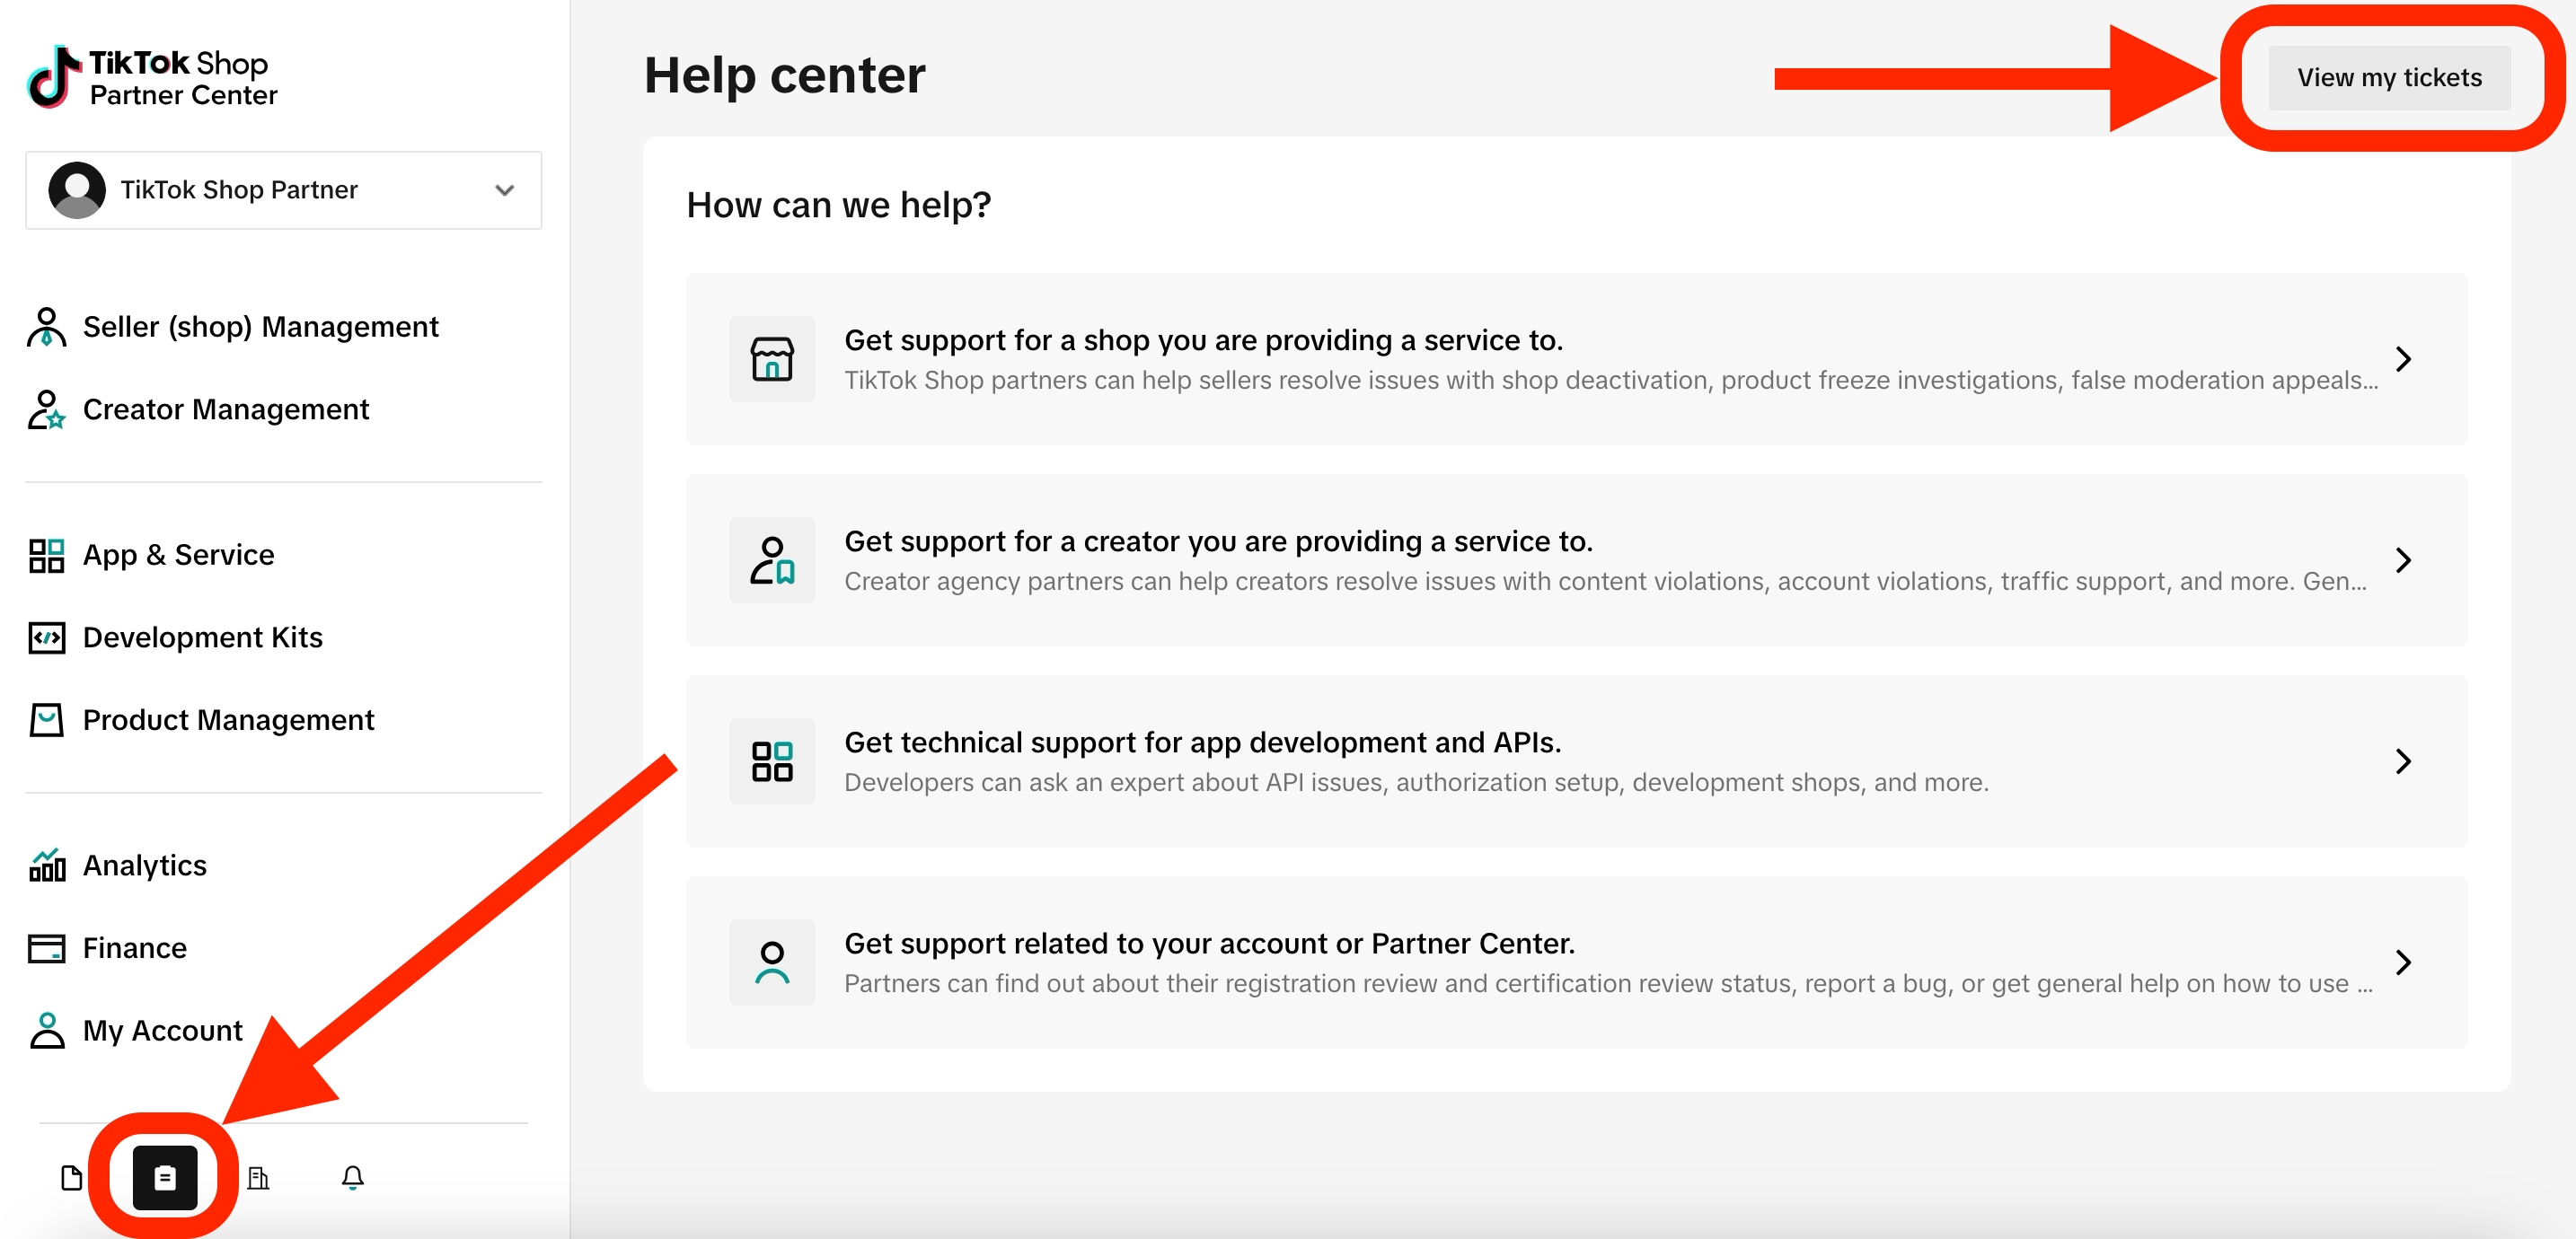Image resolution: width=2576 pixels, height=1239 pixels.
Task: Click the creator support person icon
Action: 772,560
